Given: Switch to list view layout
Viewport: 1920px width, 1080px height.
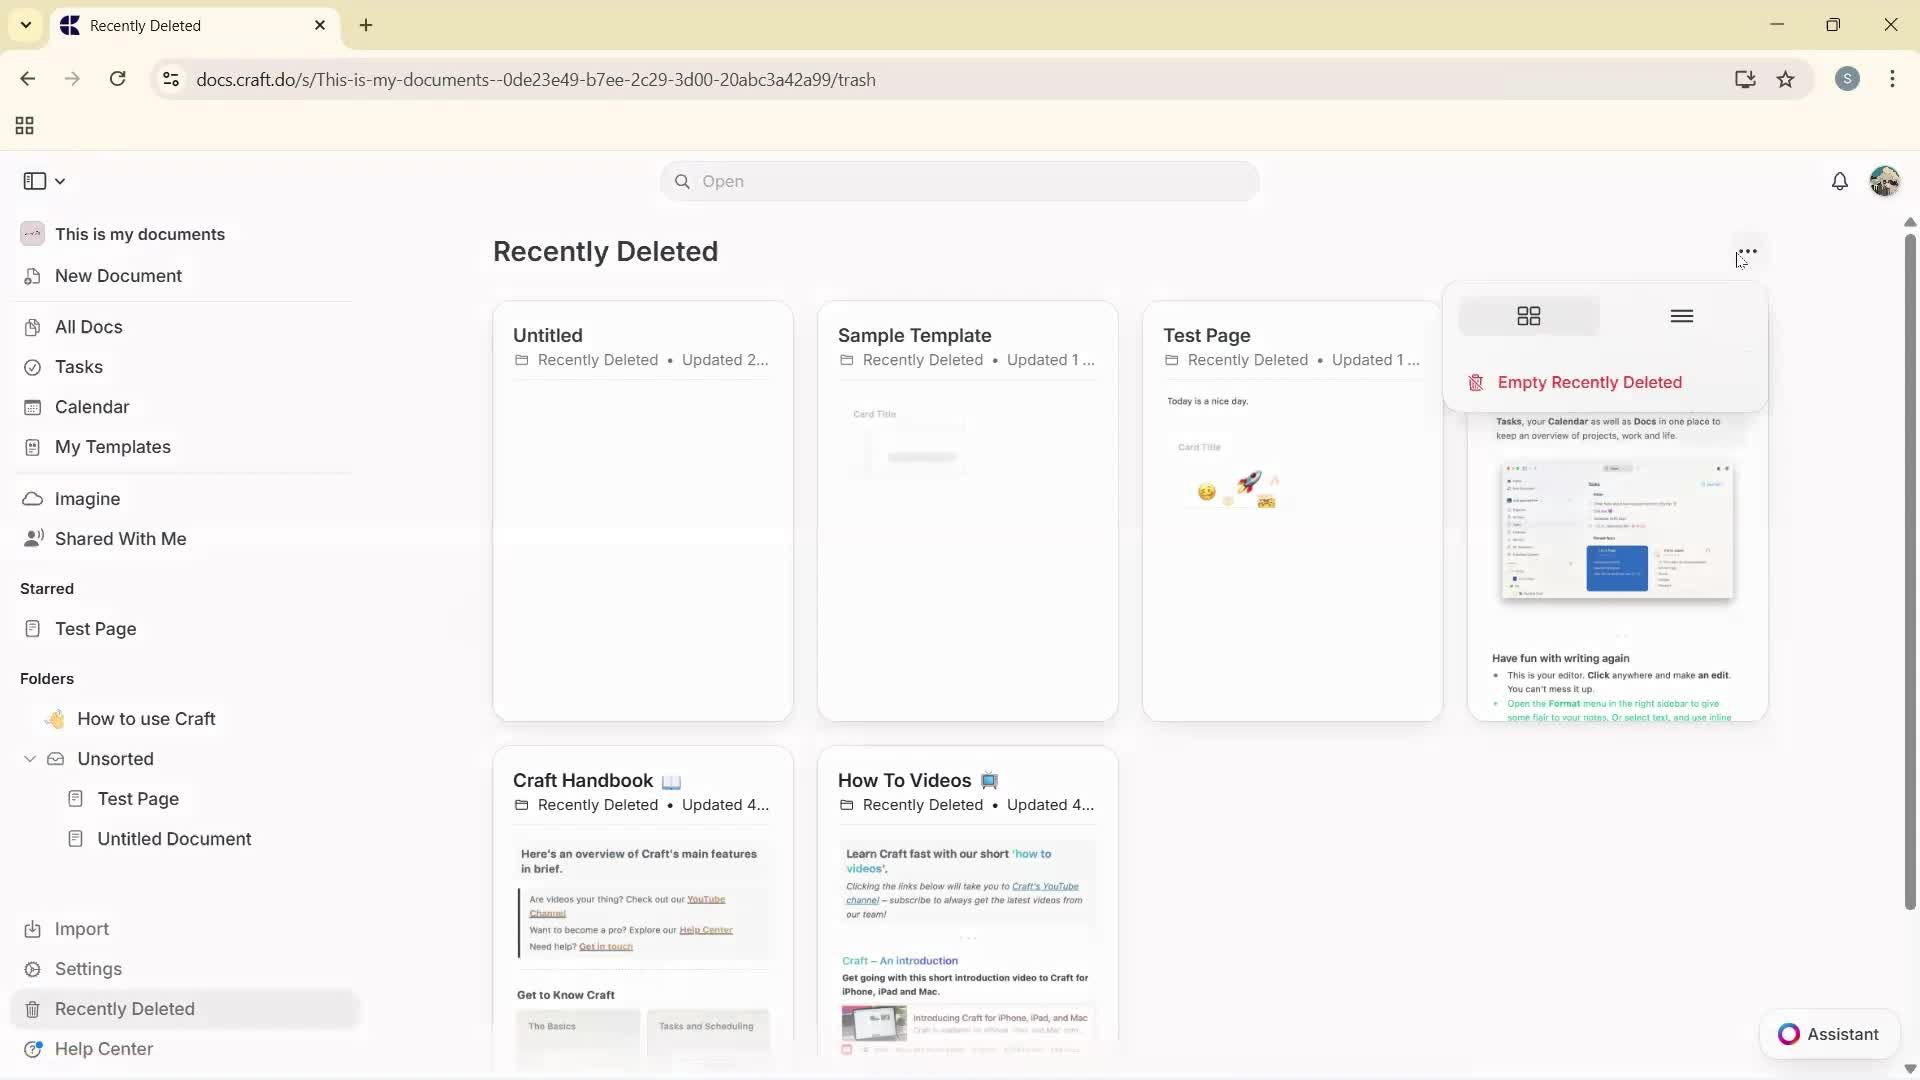Looking at the screenshot, I should pos(1681,316).
